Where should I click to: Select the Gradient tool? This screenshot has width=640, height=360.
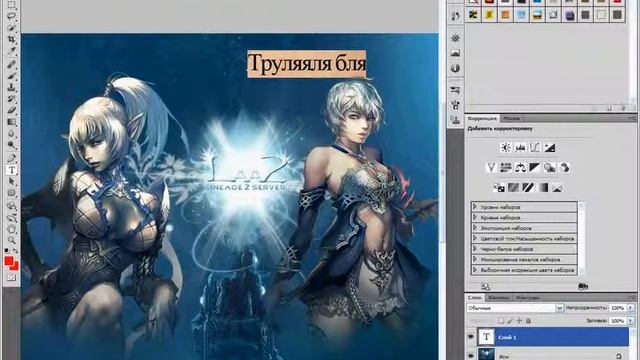11,122
